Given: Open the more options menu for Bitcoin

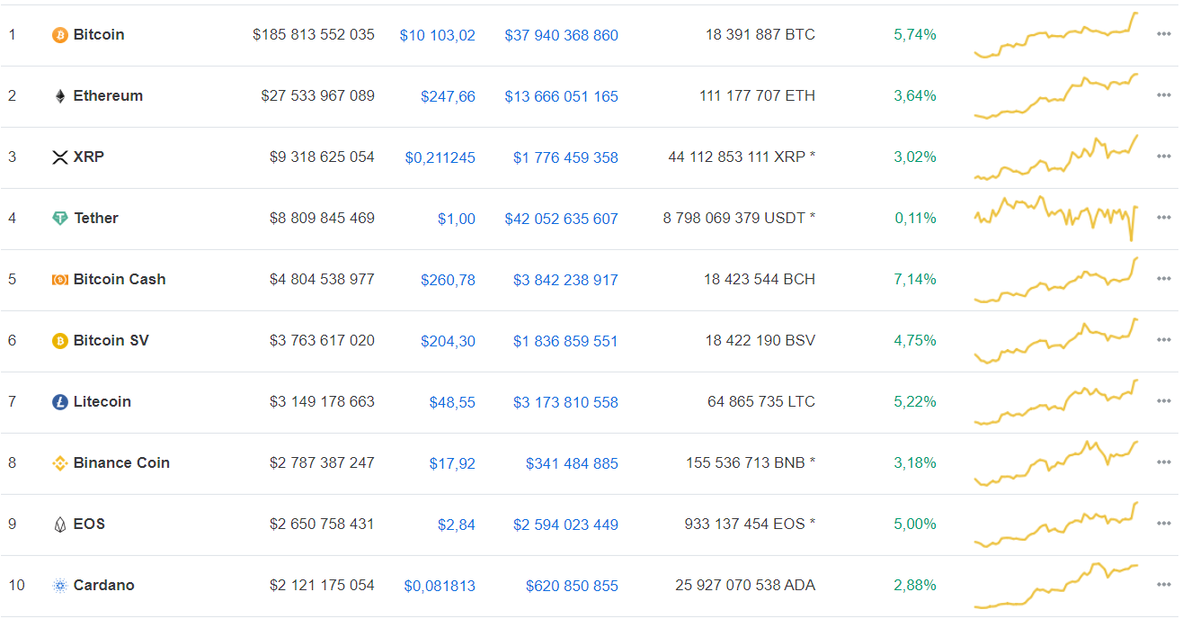Looking at the screenshot, I should pyautogui.click(x=1163, y=34).
